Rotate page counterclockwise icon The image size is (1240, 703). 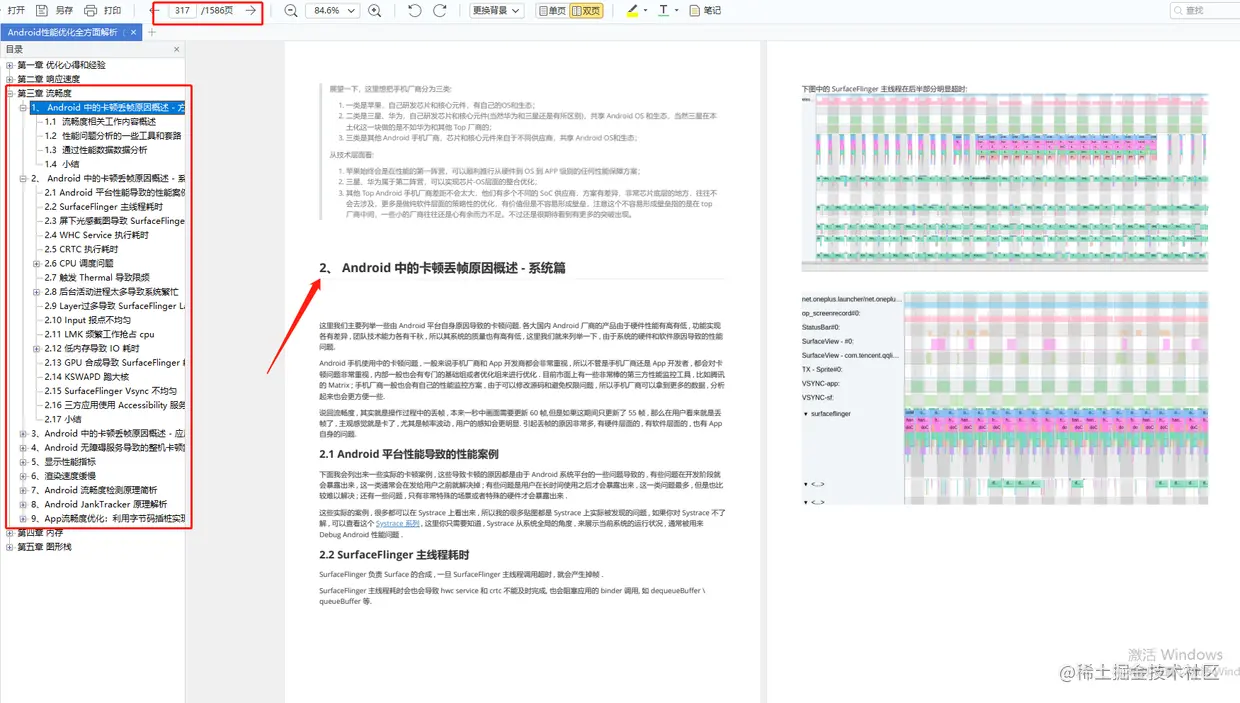pyautogui.click(x=415, y=10)
